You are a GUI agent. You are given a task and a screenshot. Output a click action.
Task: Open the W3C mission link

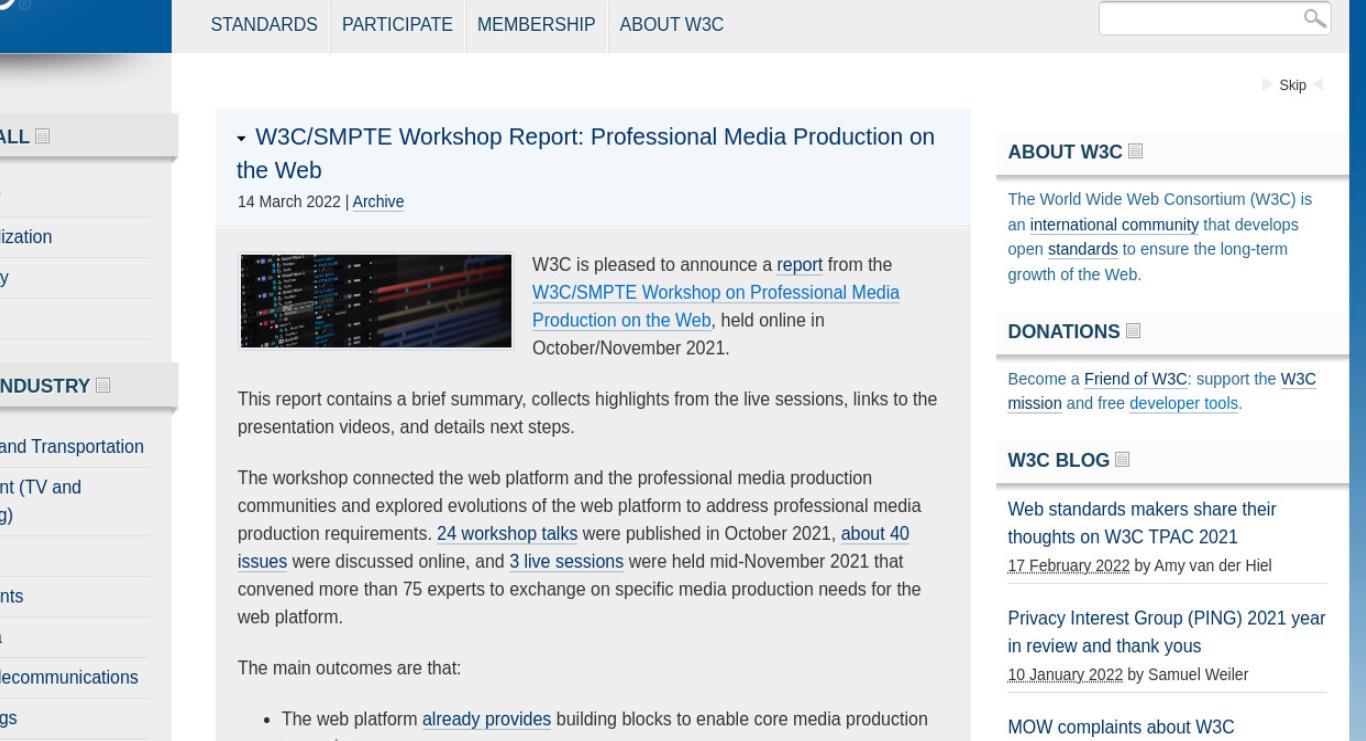coord(1162,391)
